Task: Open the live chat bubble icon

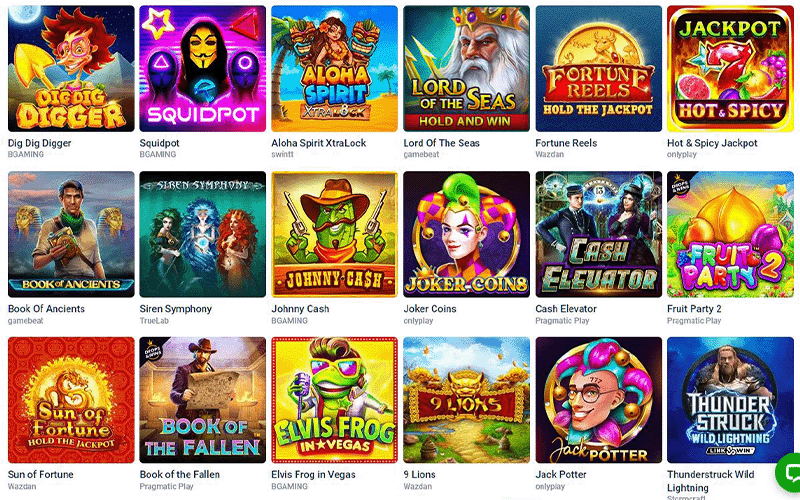Action: point(789,472)
